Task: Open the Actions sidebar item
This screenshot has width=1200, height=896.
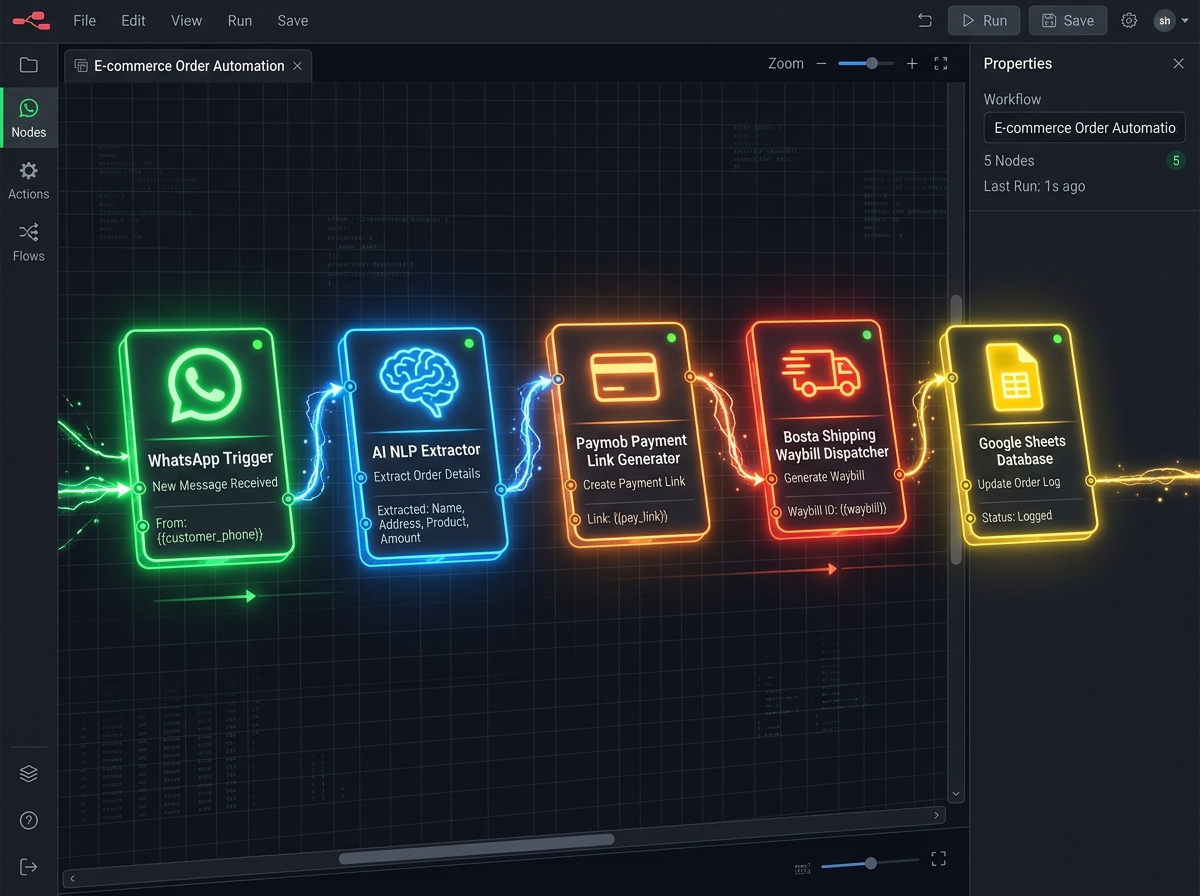Action: (x=29, y=180)
